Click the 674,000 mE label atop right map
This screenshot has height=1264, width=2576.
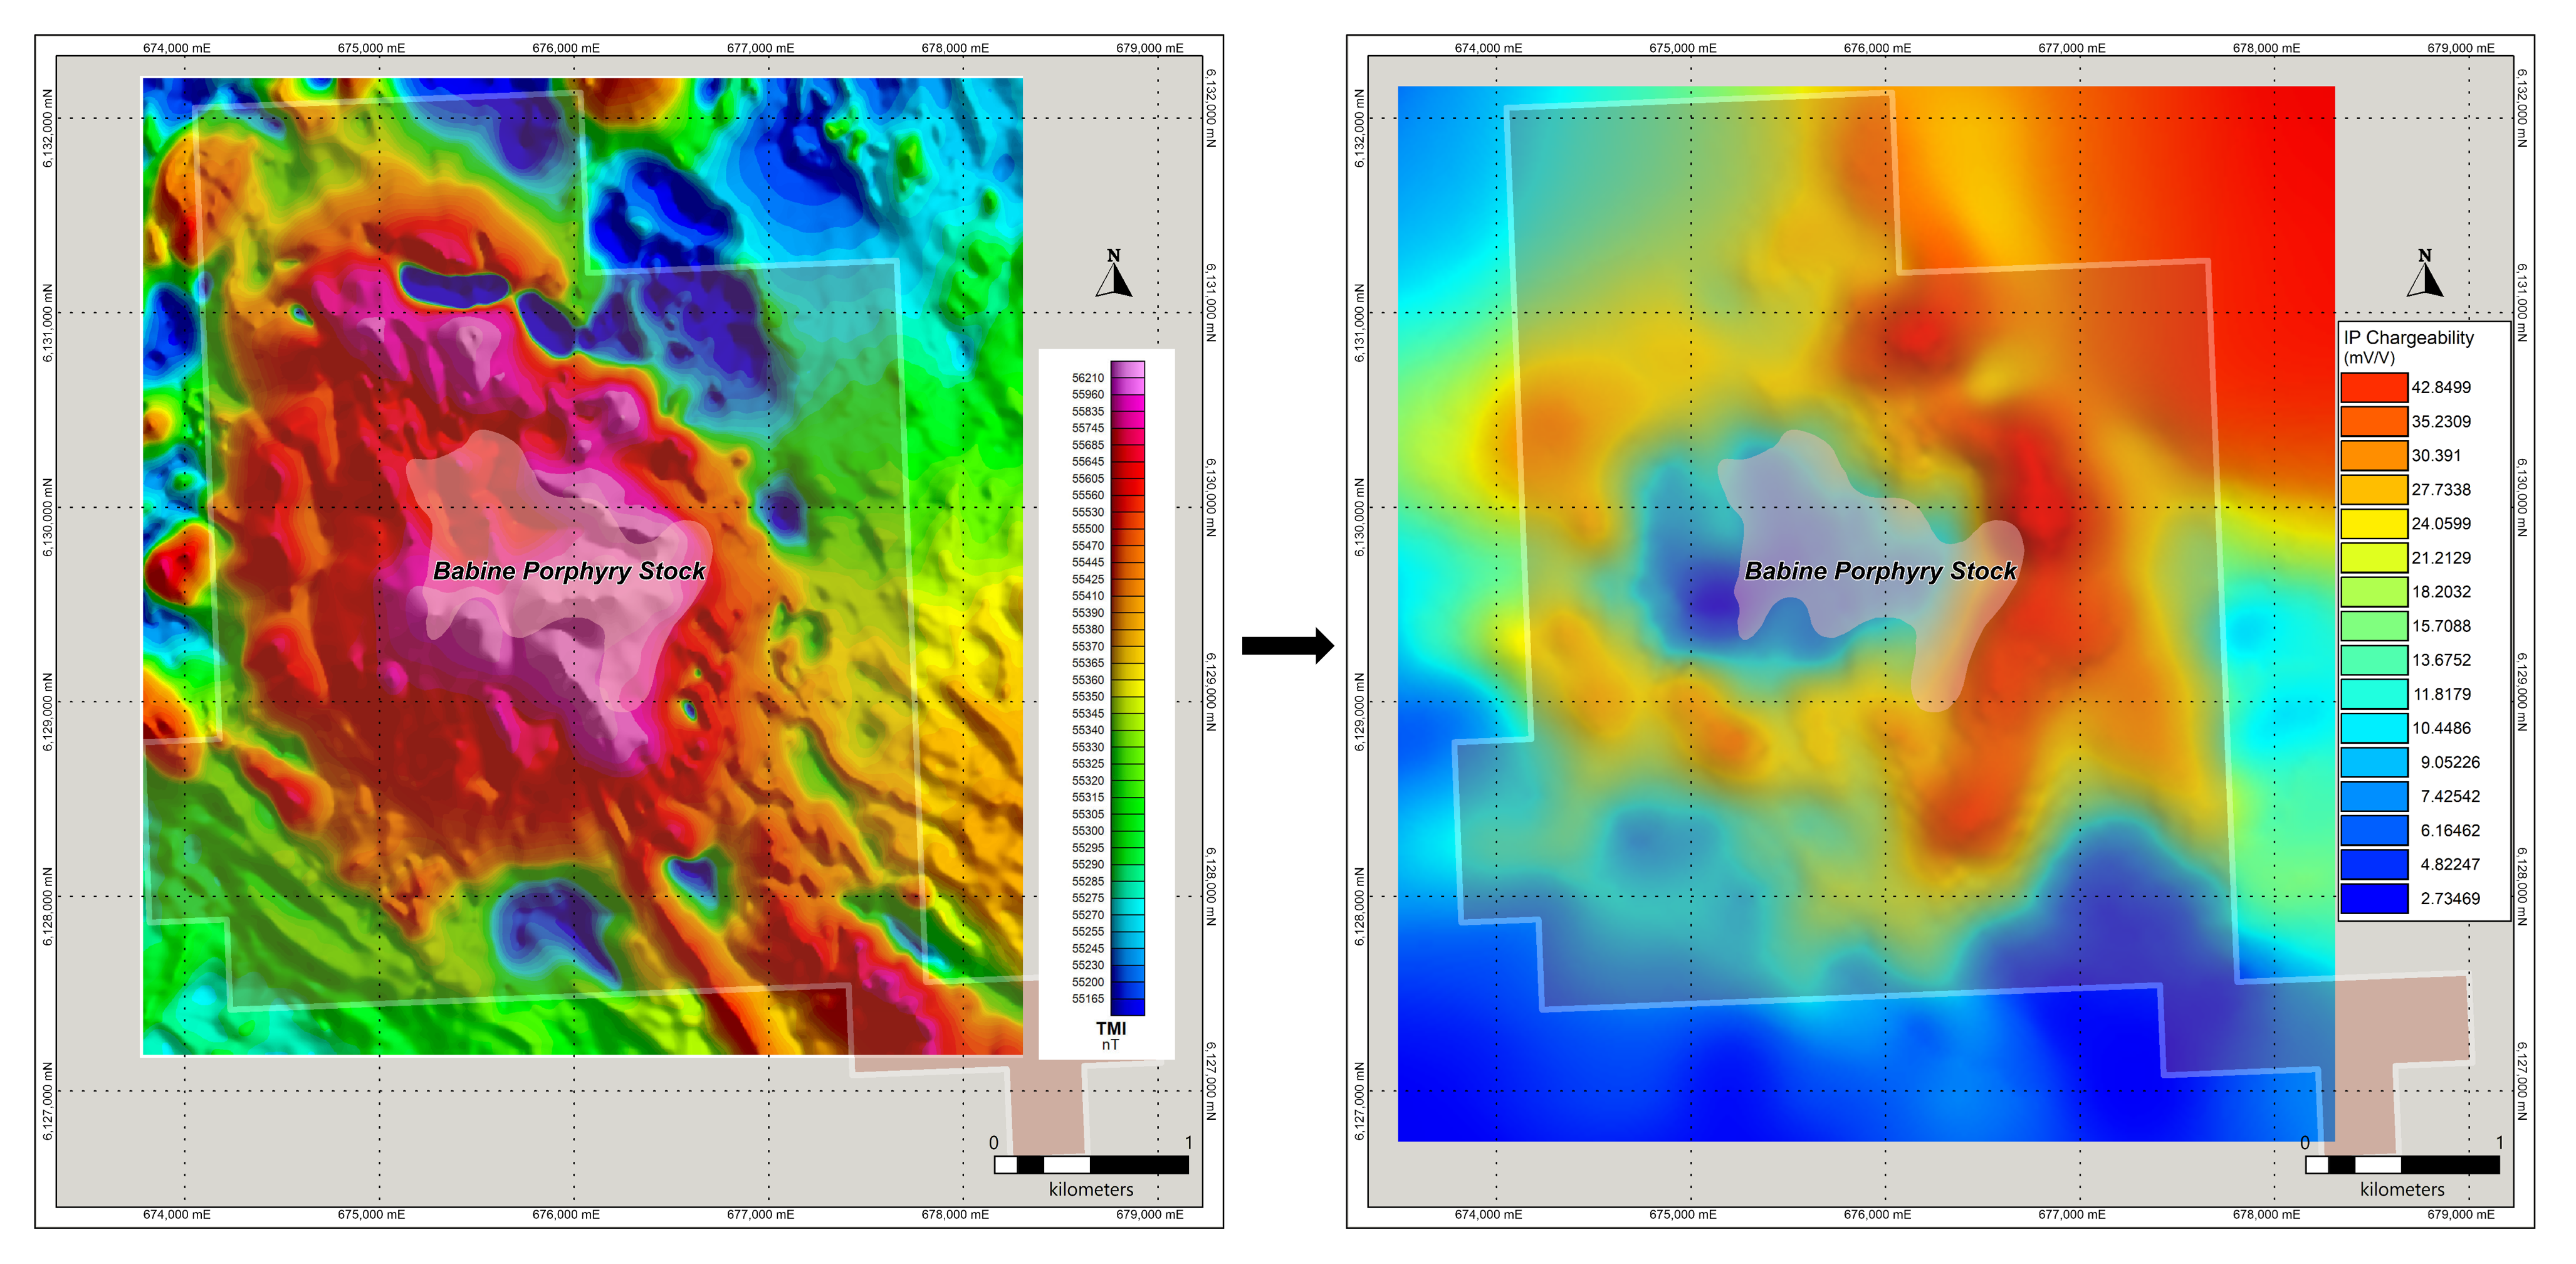[1488, 48]
